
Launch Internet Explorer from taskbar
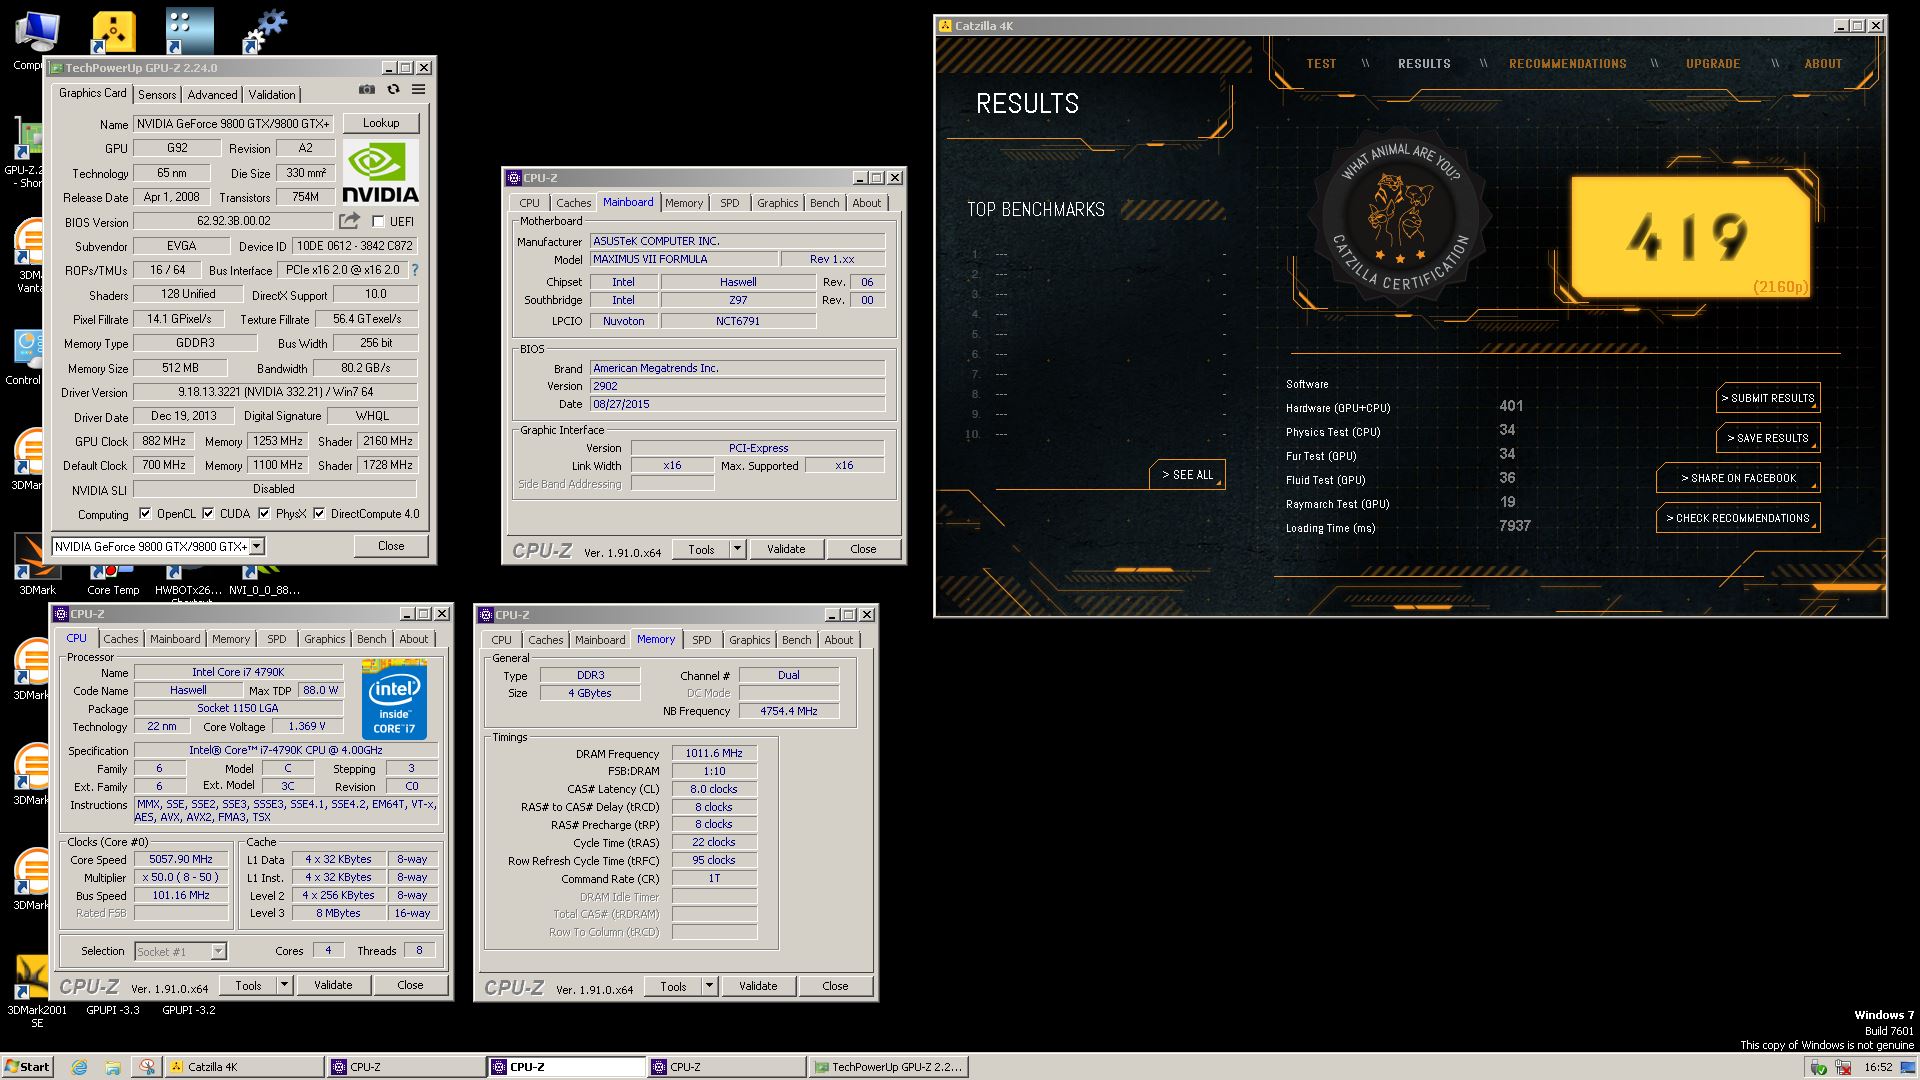tap(79, 1067)
